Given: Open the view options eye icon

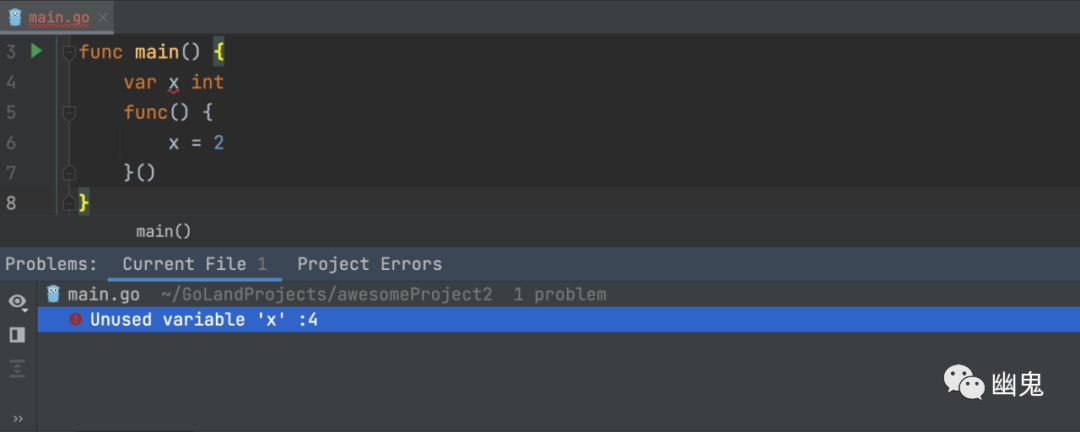Looking at the screenshot, I should coord(17,301).
